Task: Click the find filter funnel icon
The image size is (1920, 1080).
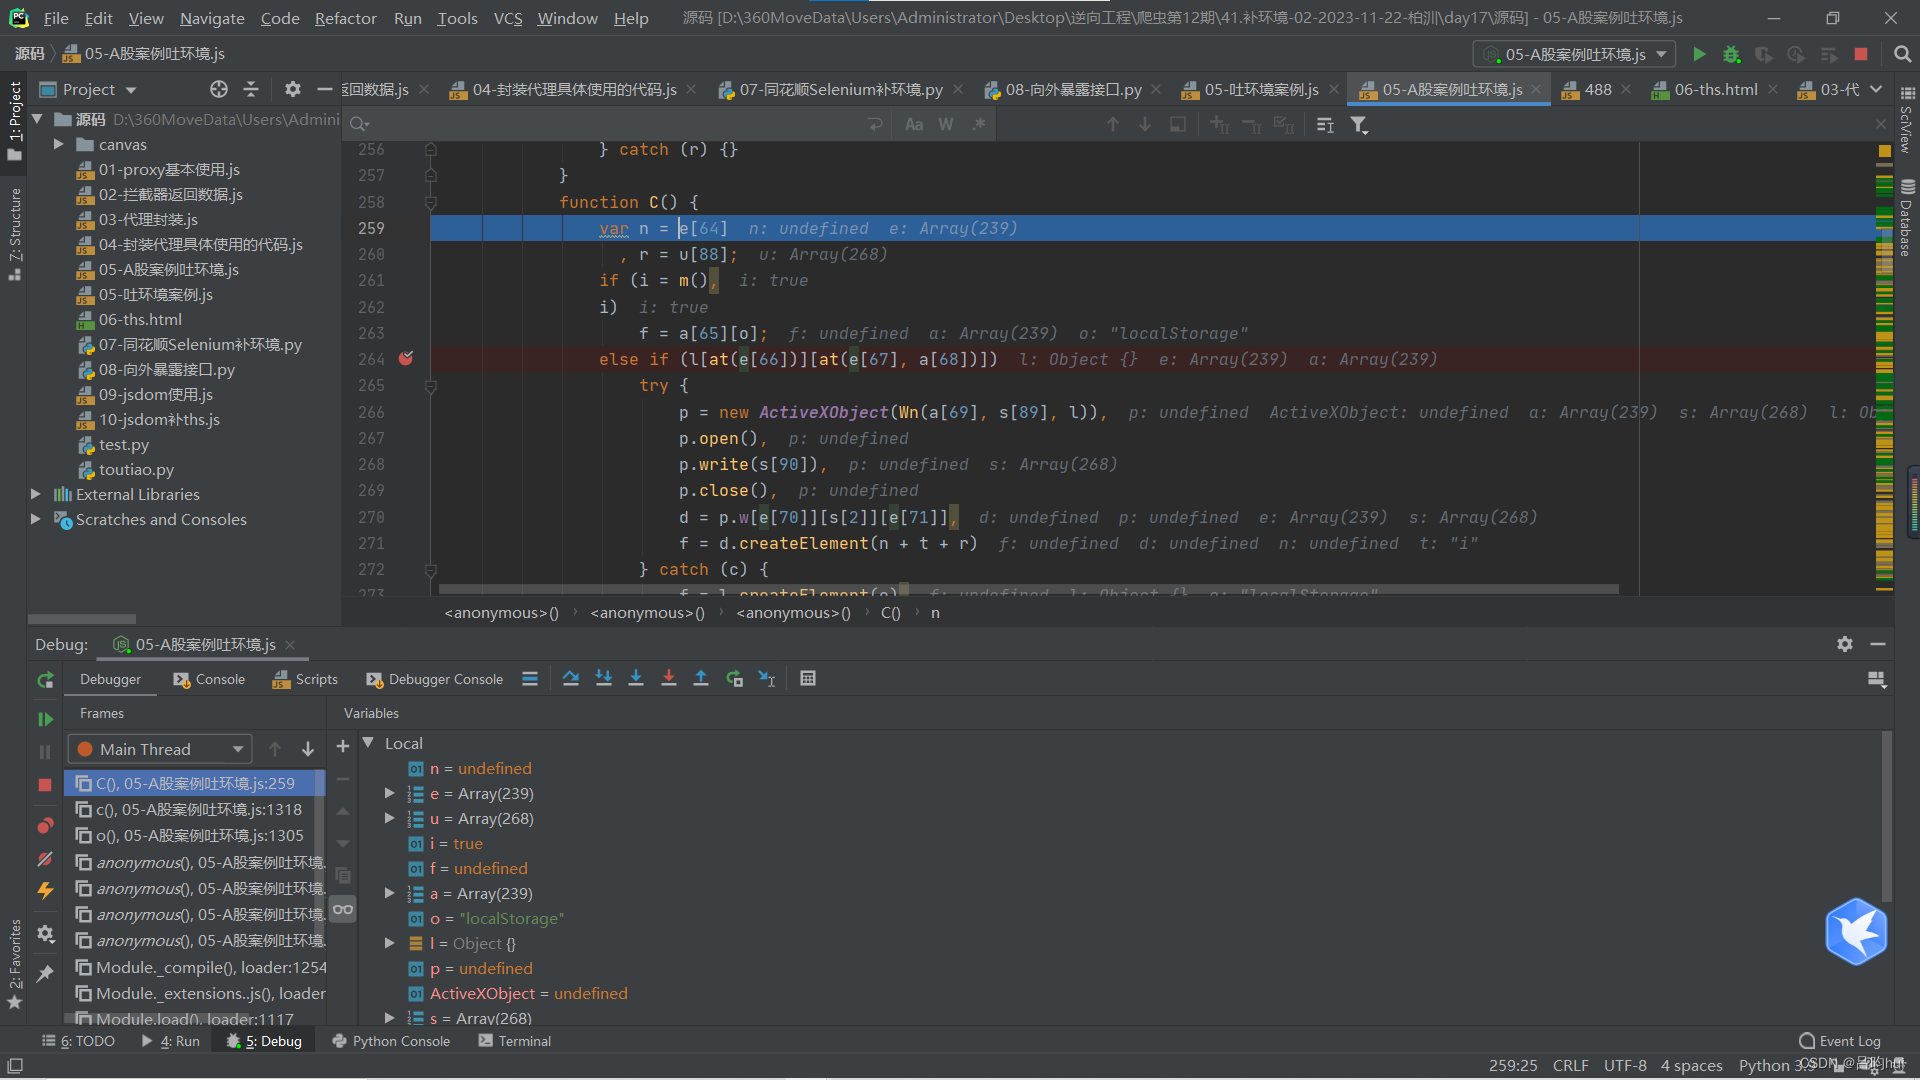Action: click(x=1359, y=125)
